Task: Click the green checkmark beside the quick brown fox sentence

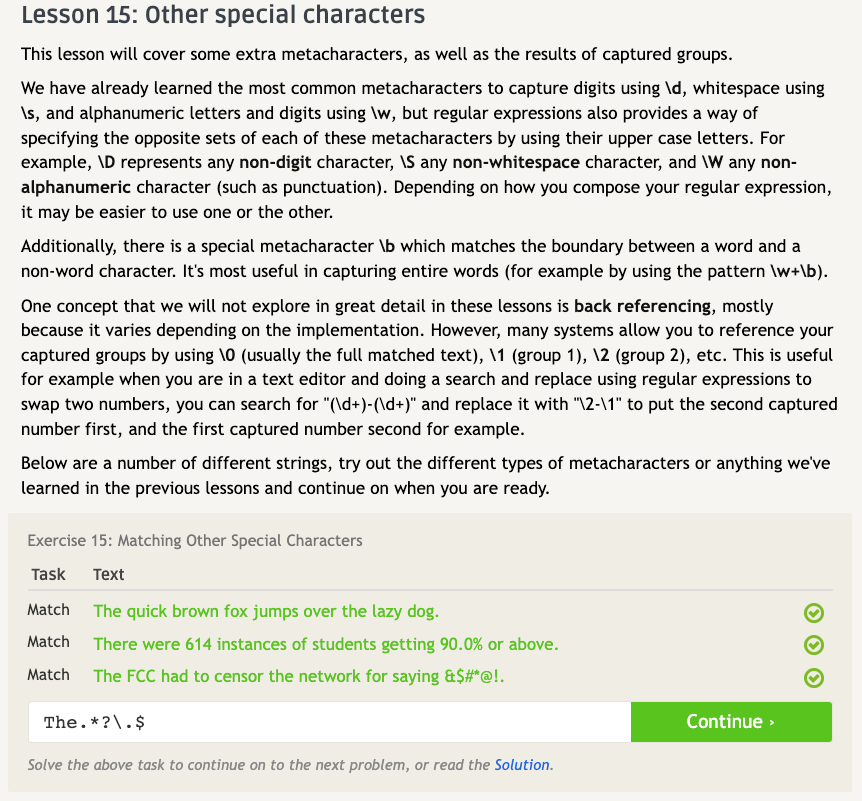Action: (x=814, y=612)
